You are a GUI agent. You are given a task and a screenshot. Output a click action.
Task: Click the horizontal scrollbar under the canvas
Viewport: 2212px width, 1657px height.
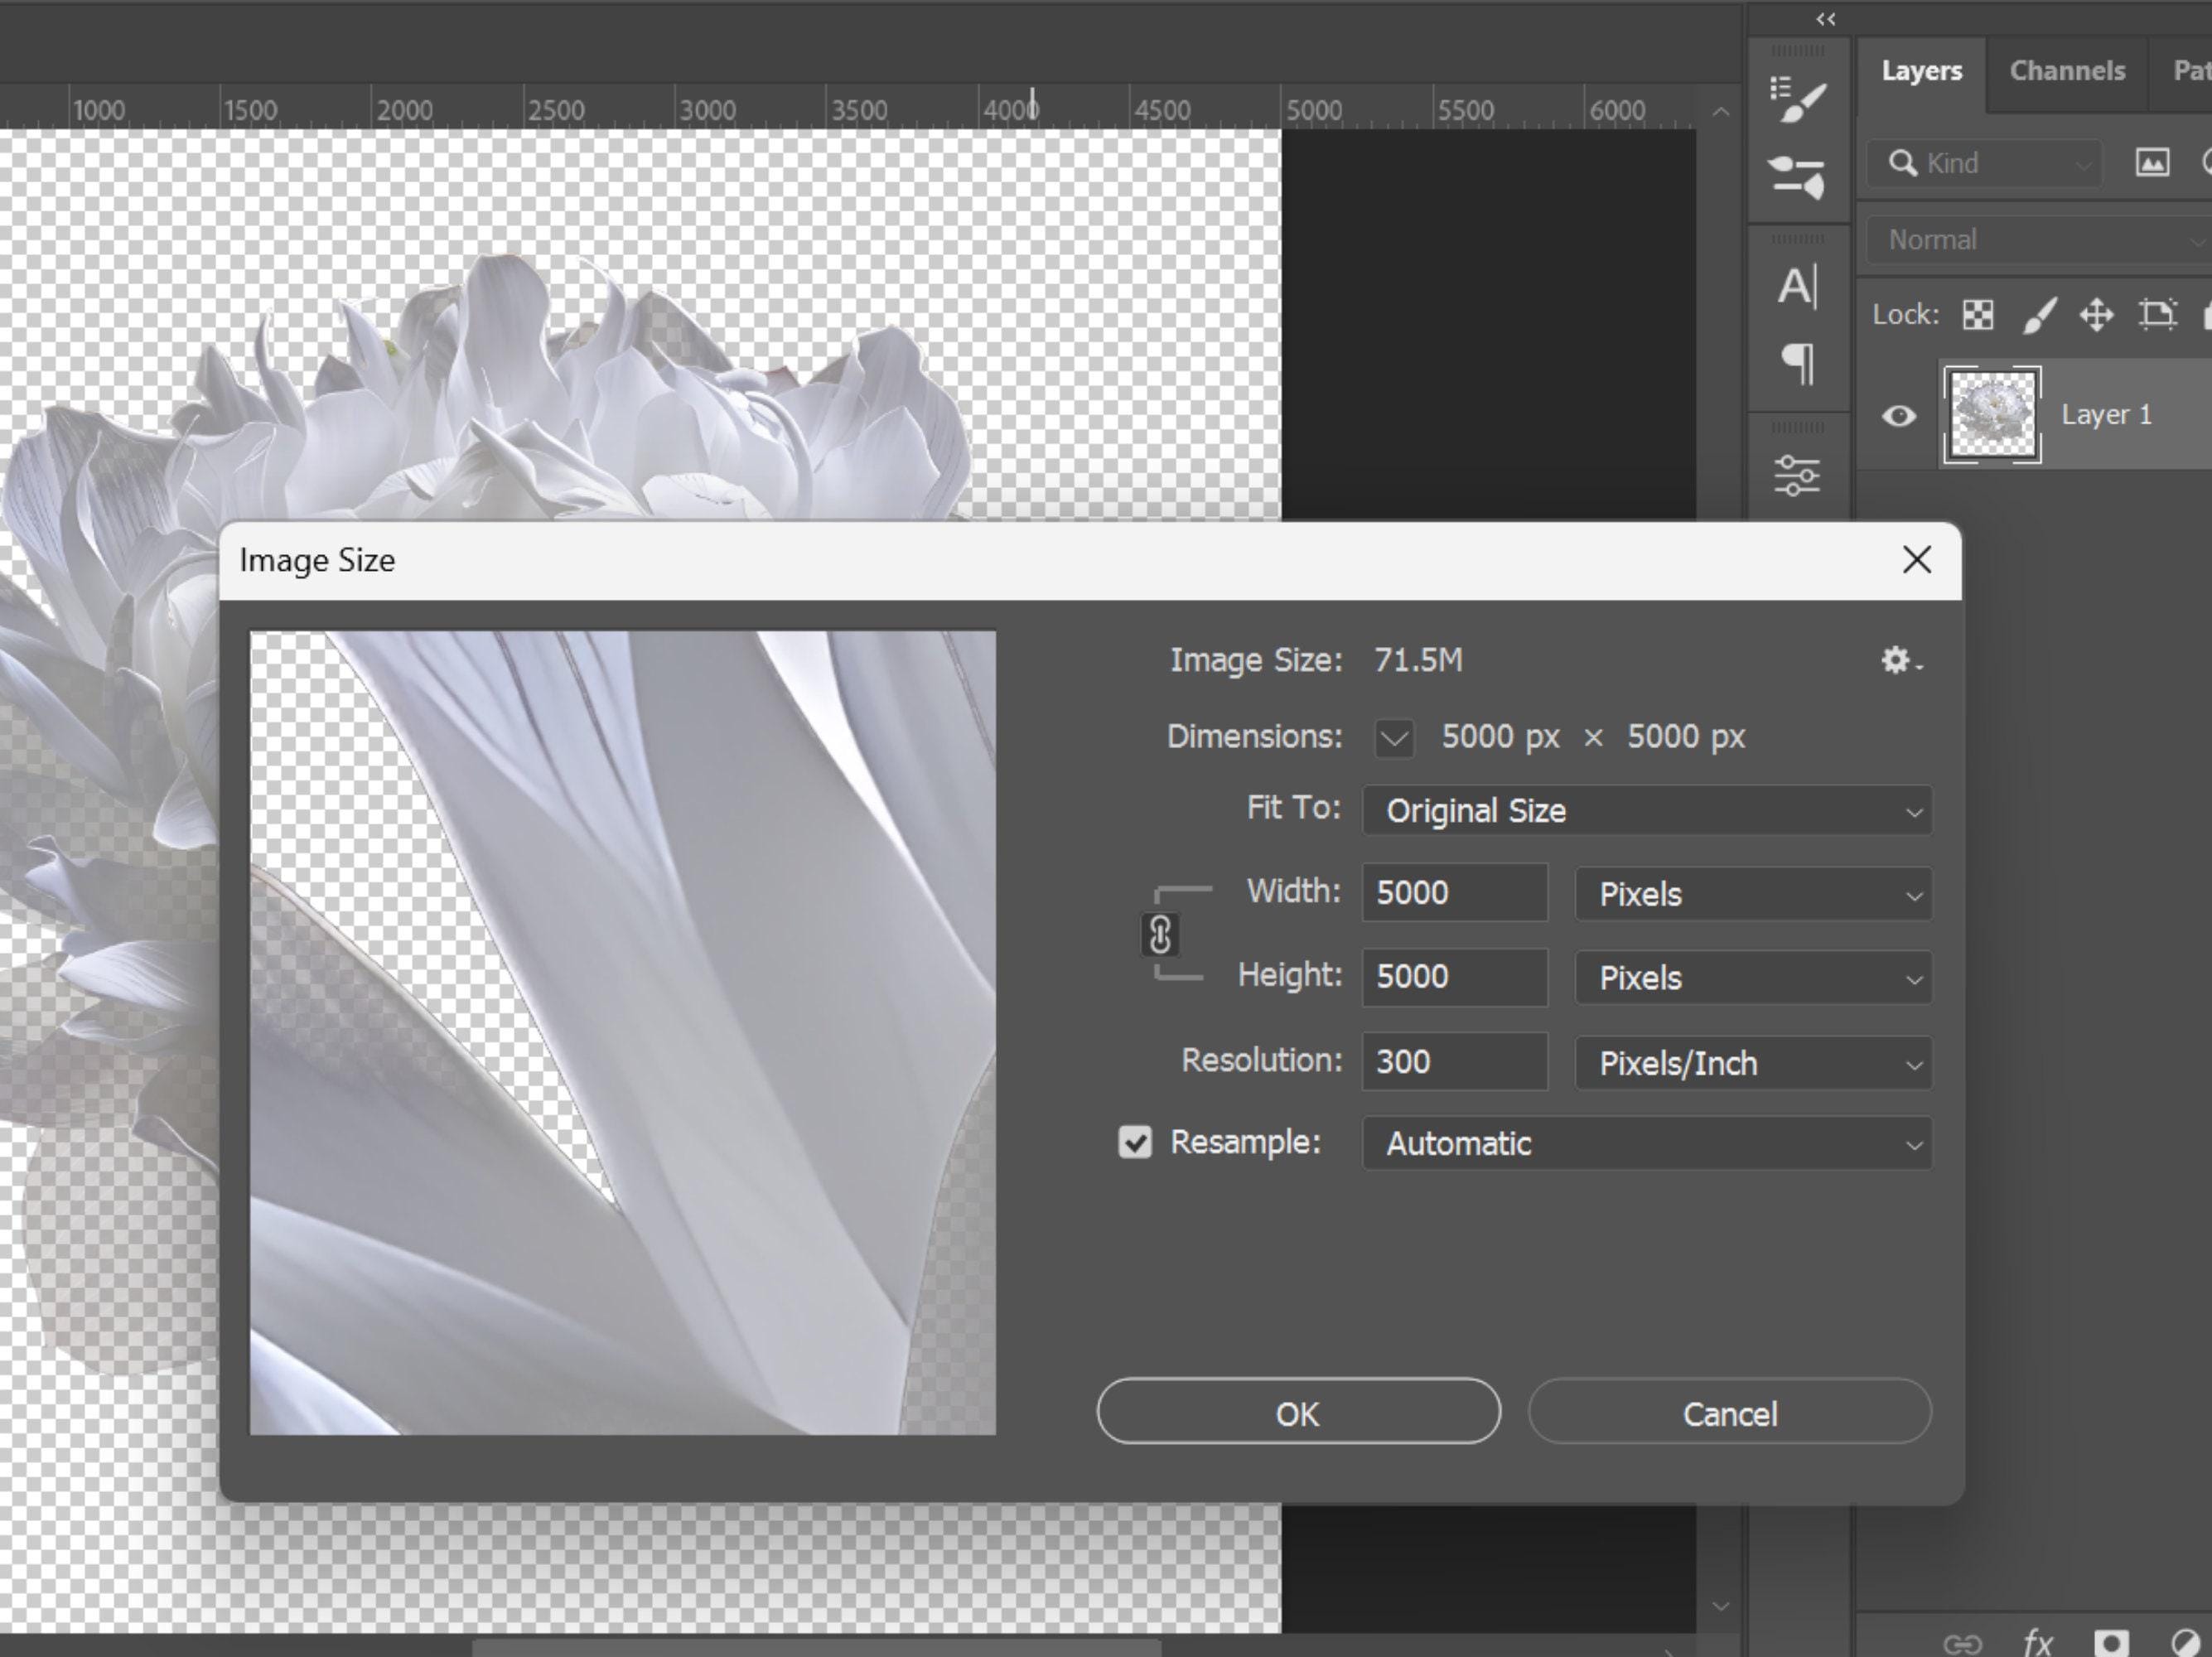[x=816, y=1647]
